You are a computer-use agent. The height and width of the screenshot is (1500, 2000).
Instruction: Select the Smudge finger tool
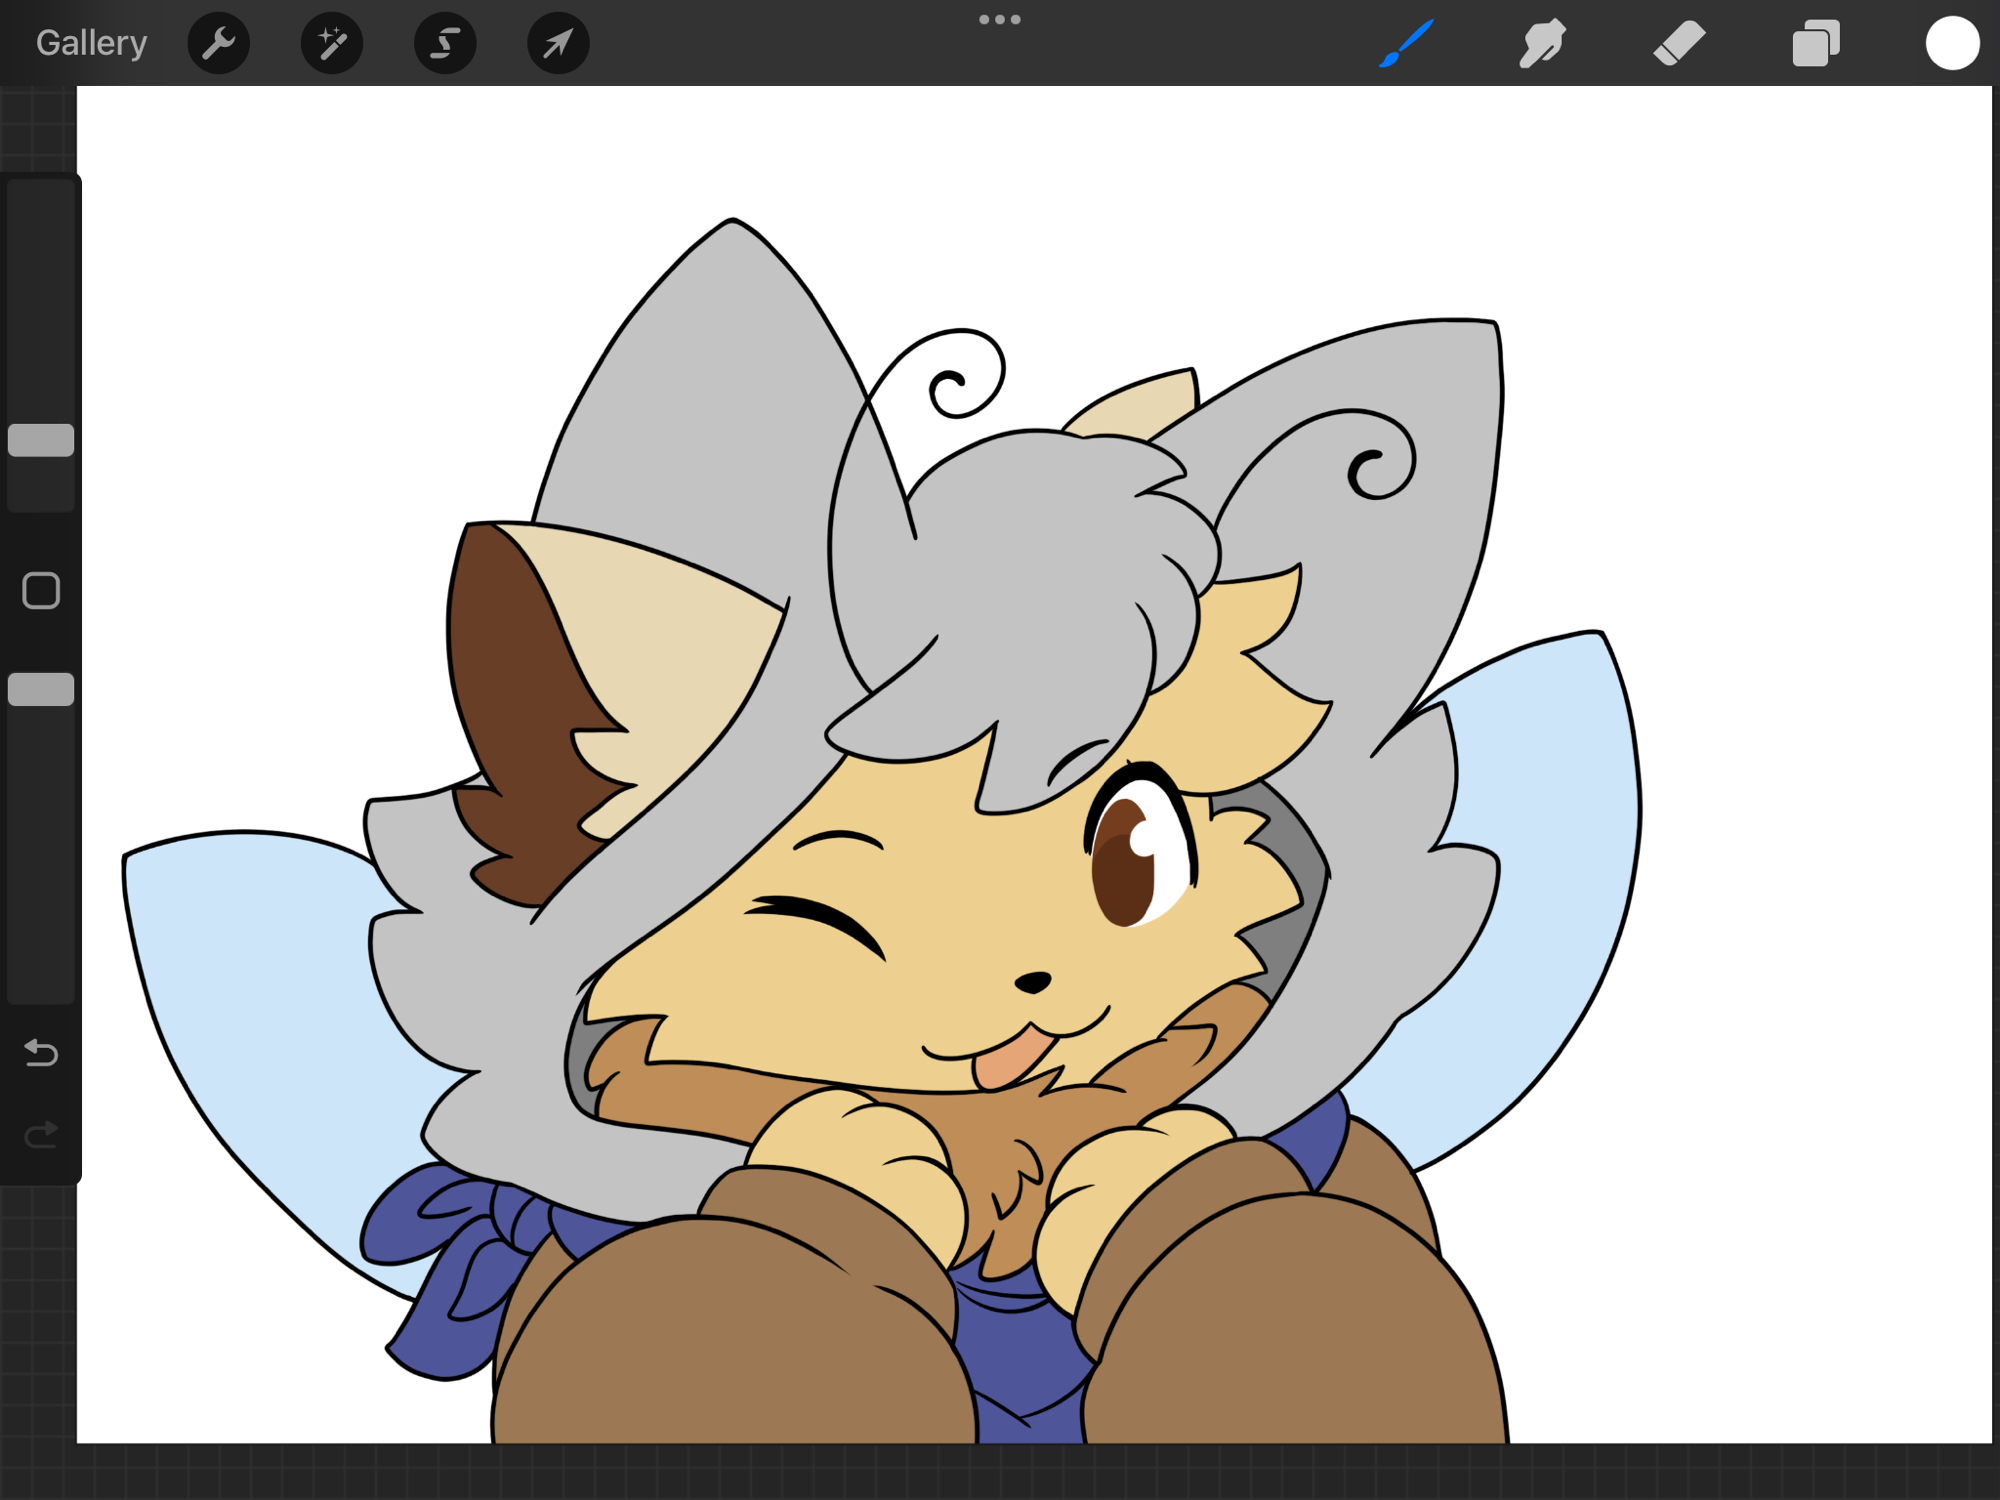[x=1543, y=43]
